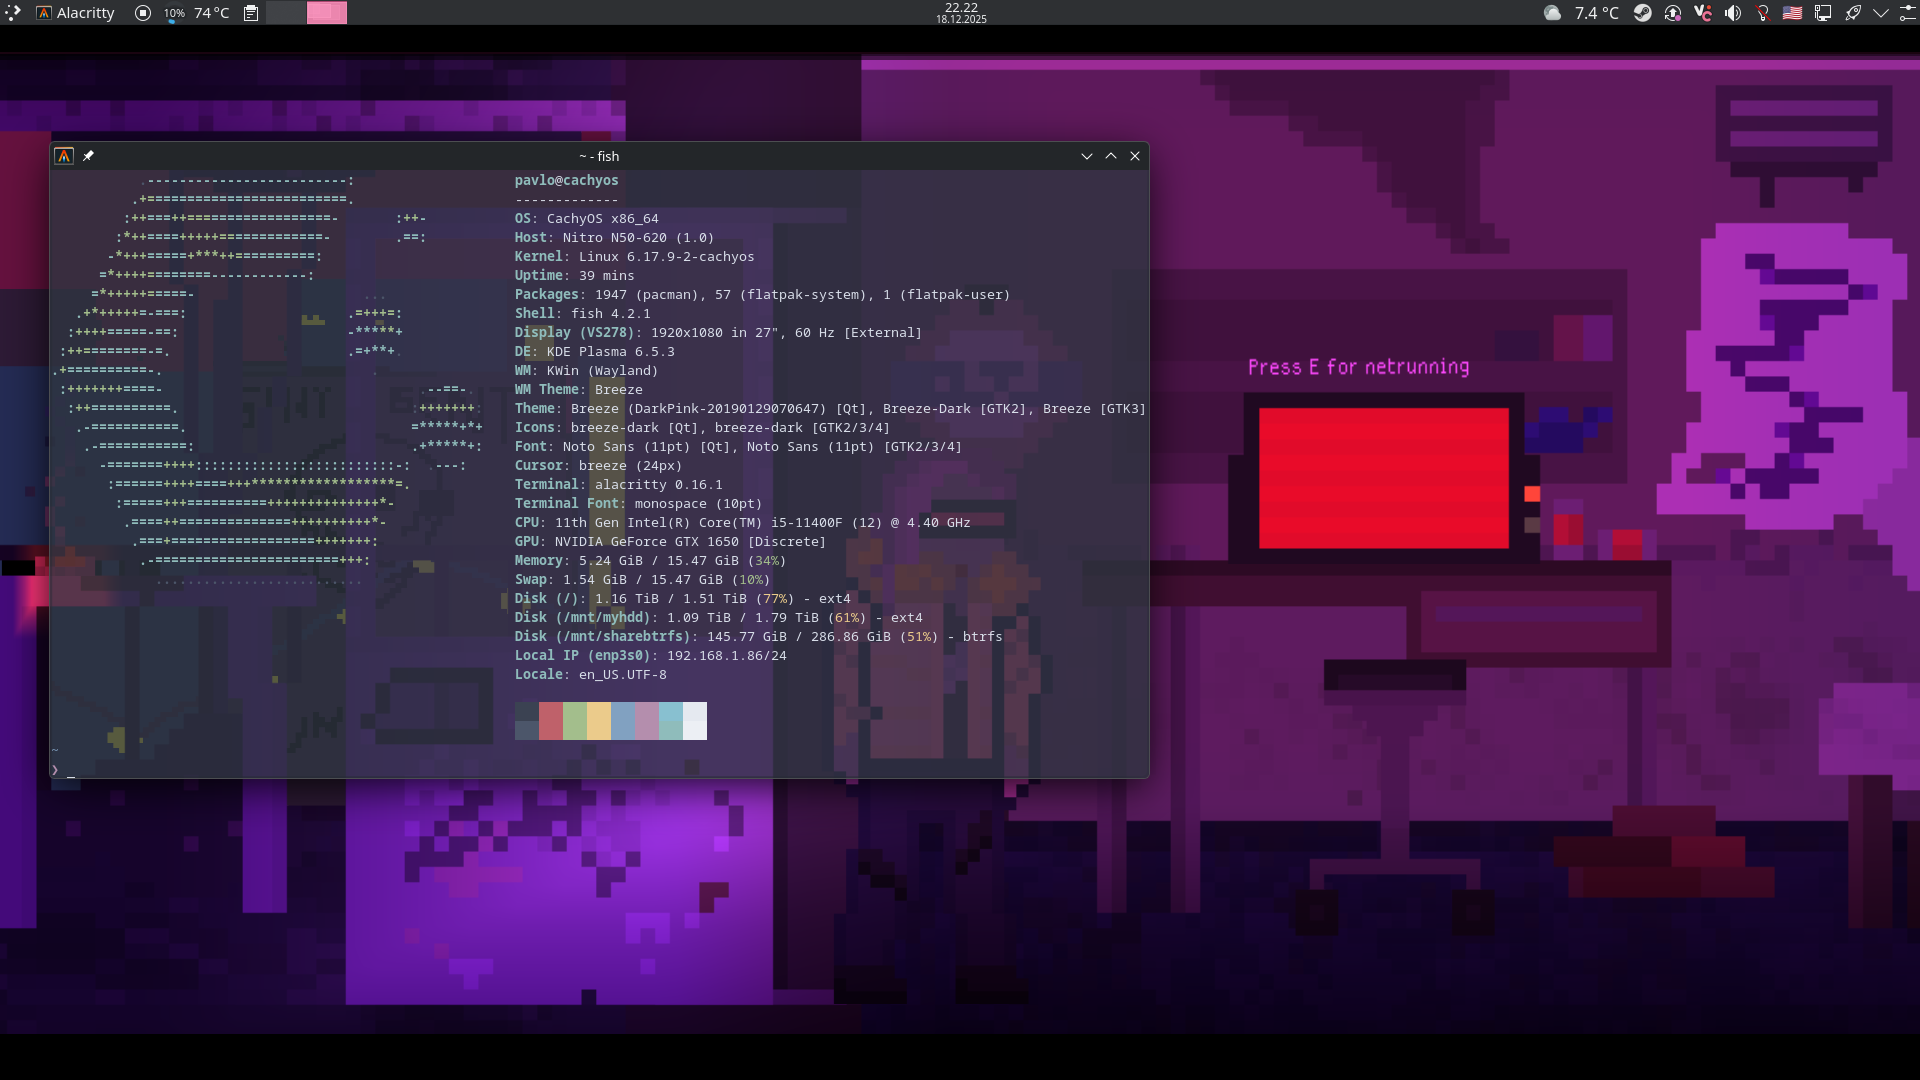Viewport: 1920px width, 1080px height.
Task: Click the Steam tray icon
Action: click(x=1642, y=13)
